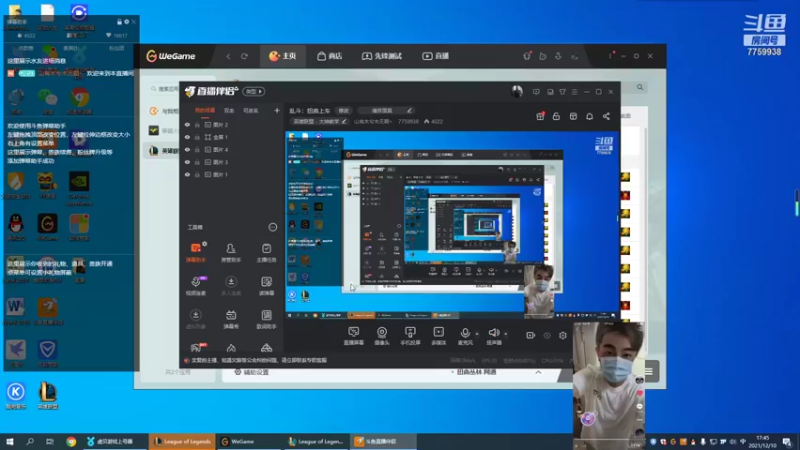Toggle visibility of source 图片 2
The width and height of the screenshot is (800, 450).
[x=187, y=124]
